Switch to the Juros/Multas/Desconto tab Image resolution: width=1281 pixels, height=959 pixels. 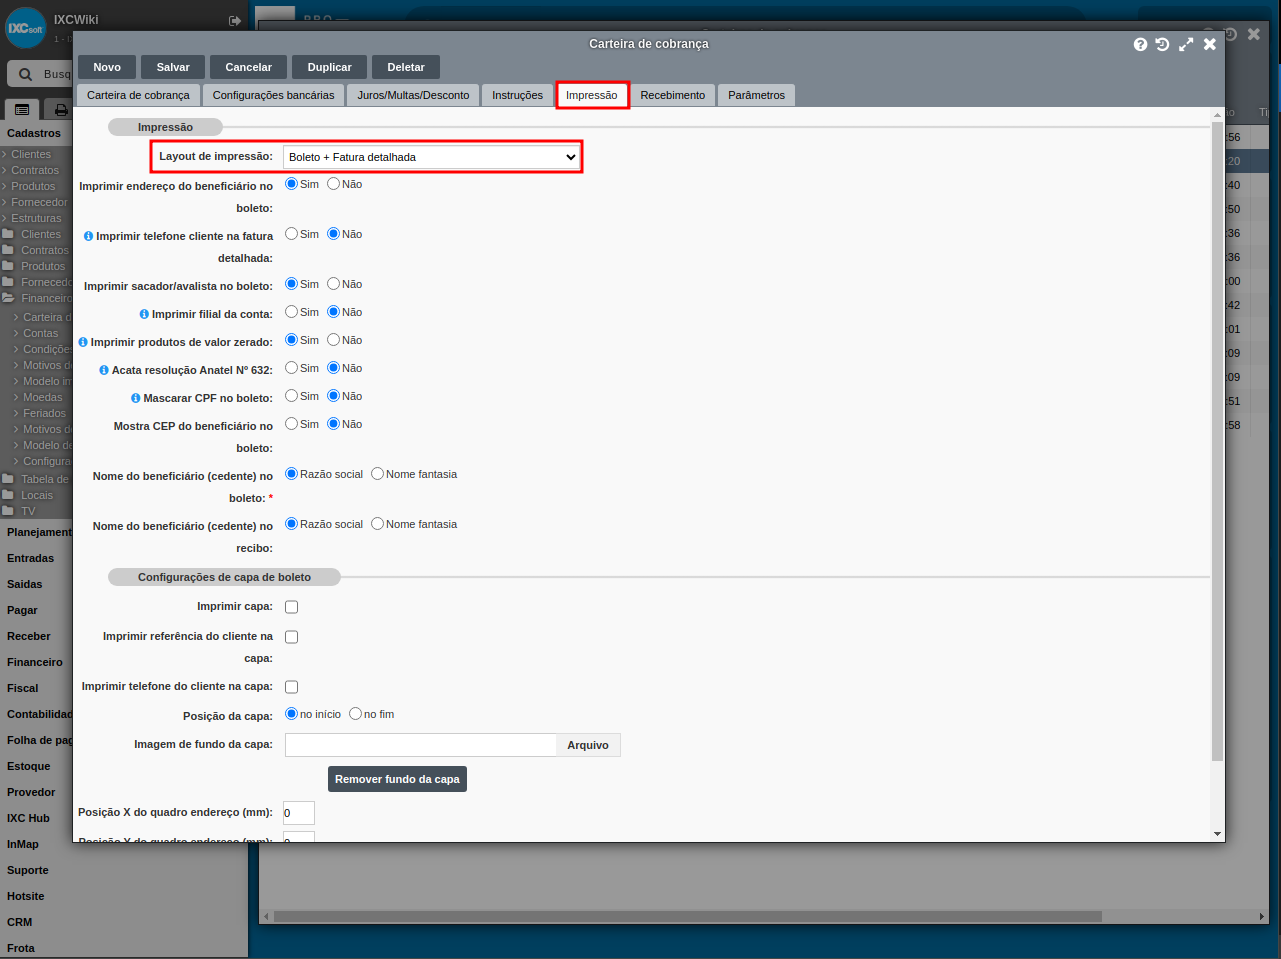click(x=413, y=95)
